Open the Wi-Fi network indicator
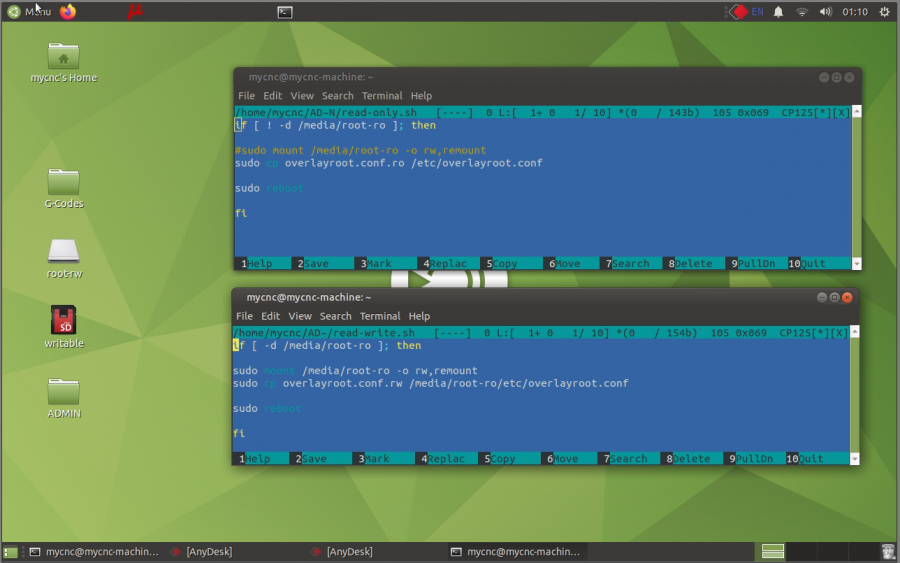Viewport: 900px width, 563px height. pos(802,12)
